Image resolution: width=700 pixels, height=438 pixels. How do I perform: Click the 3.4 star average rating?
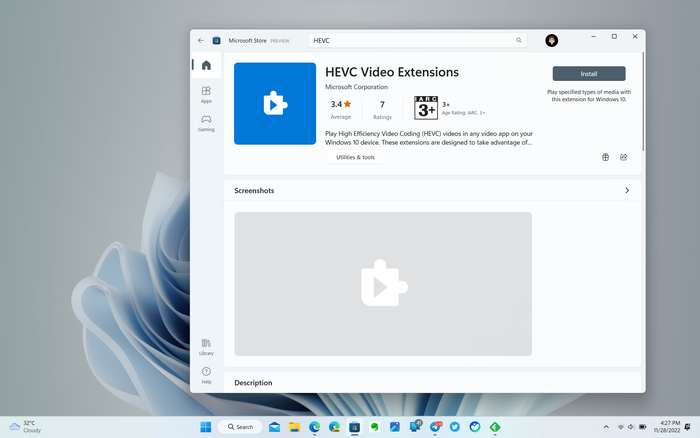pyautogui.click(x=341, y=109)
